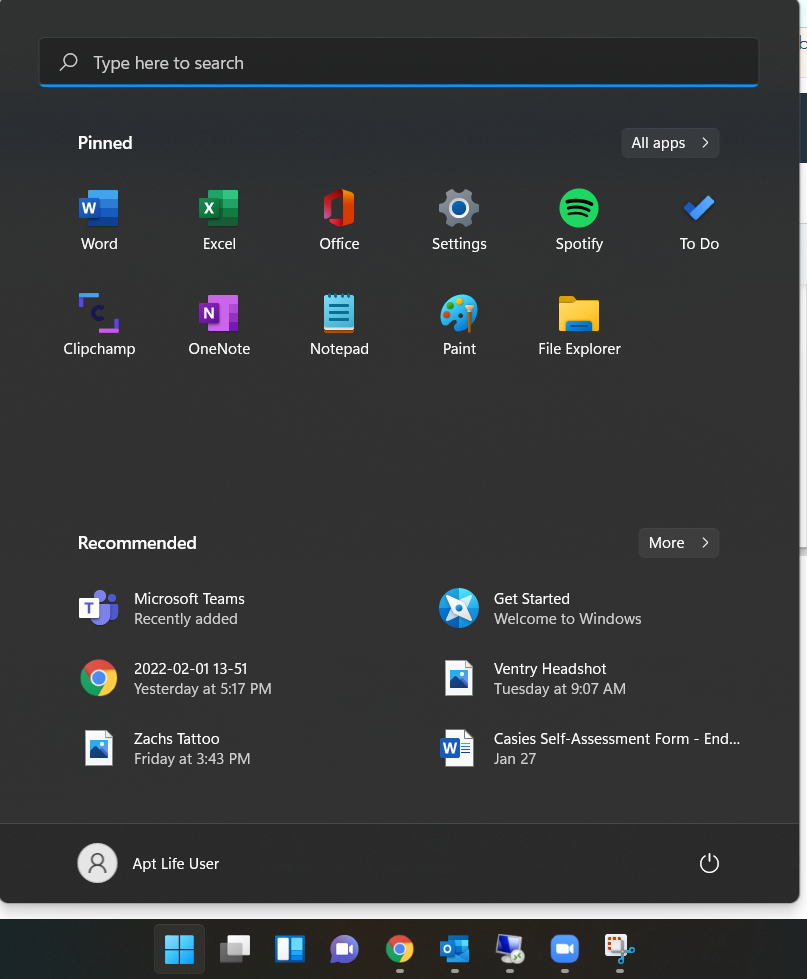Viewport: 807px width, 979px height.
Task: Open File Explorer from Pinned
Action: coord(579,325)
